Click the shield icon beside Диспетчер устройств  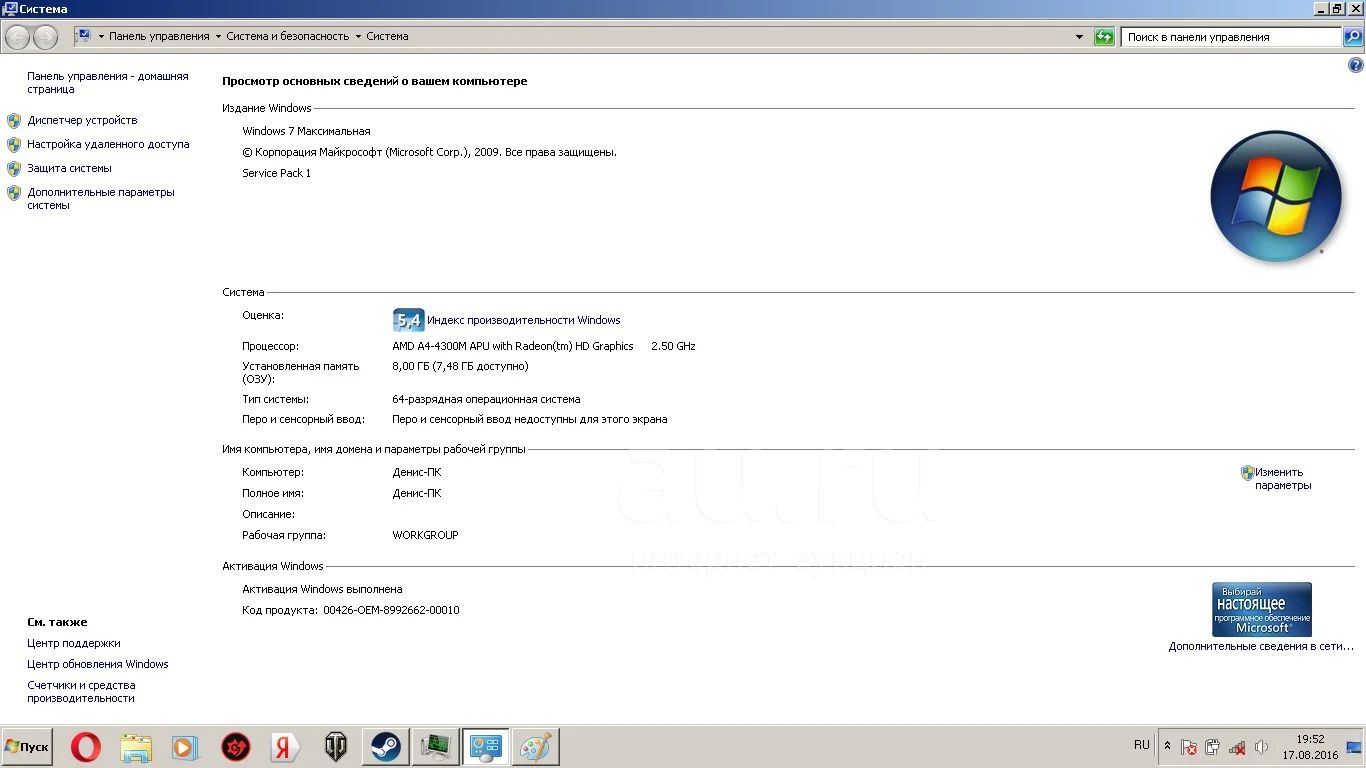14,121
